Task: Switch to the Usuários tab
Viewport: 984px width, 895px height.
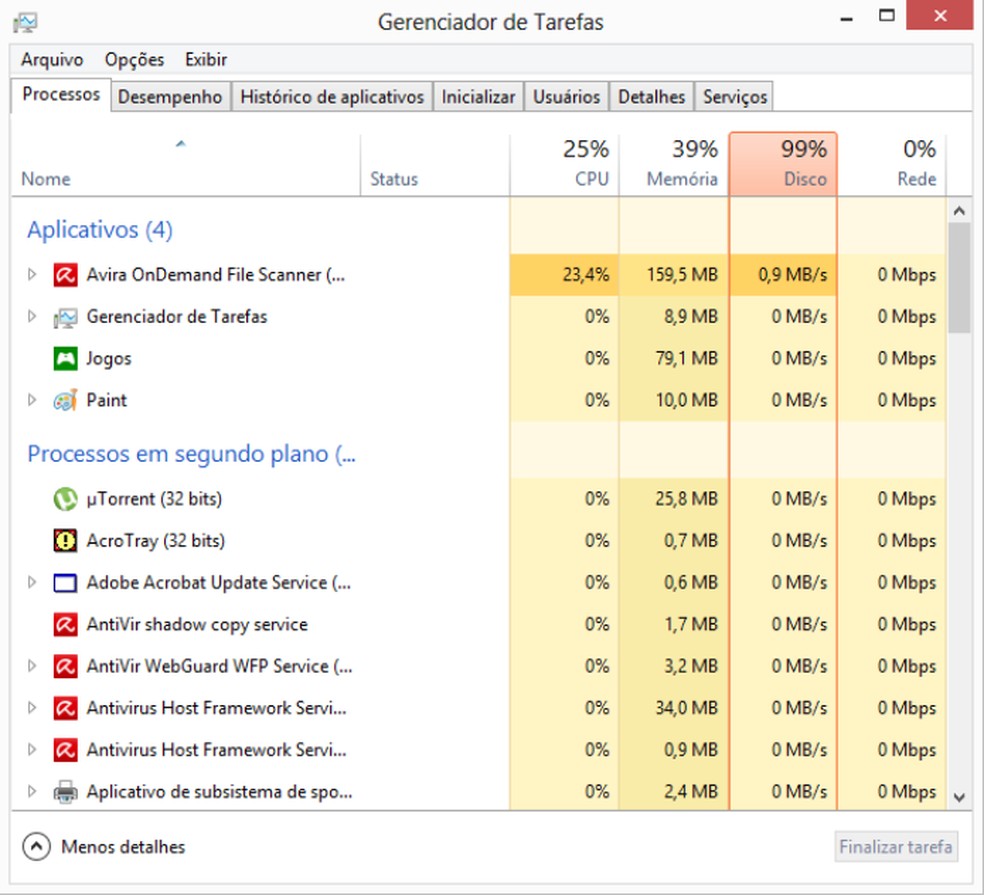Action: pyautogui.click(x=567, y=97)
